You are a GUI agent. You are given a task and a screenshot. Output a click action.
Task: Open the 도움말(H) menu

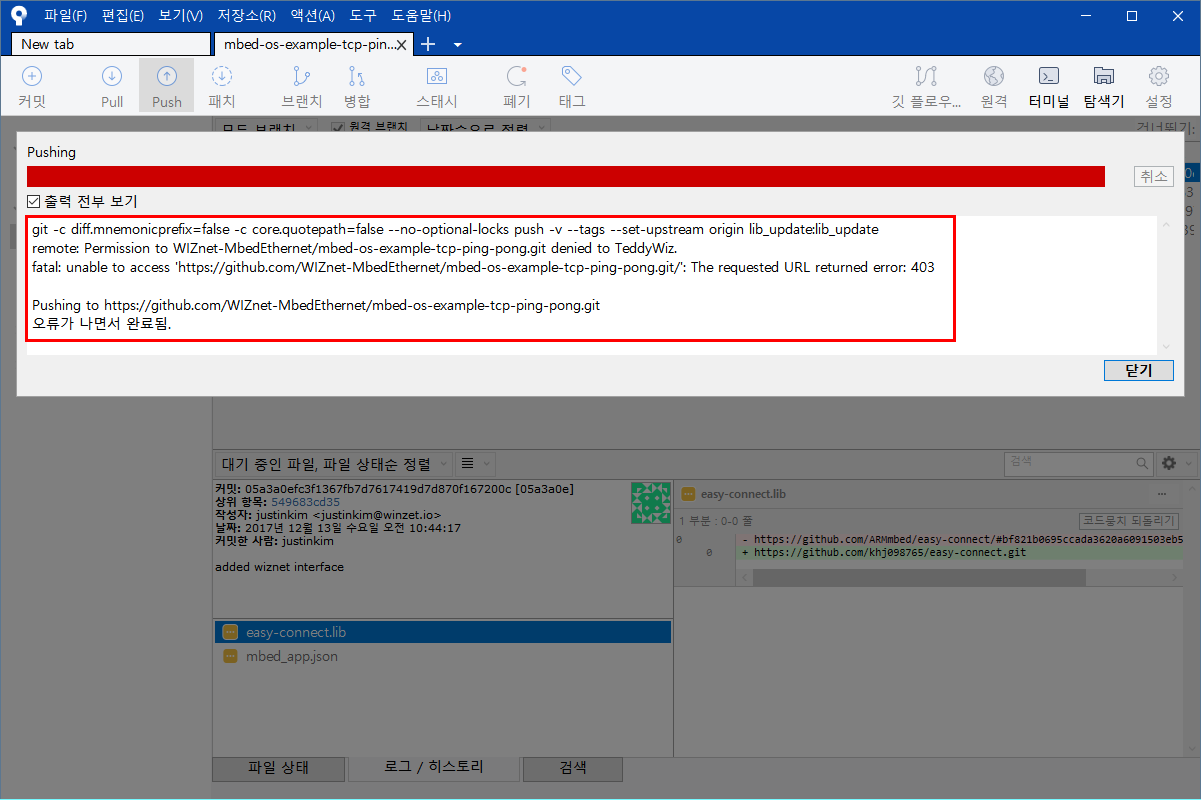[420, 15]
